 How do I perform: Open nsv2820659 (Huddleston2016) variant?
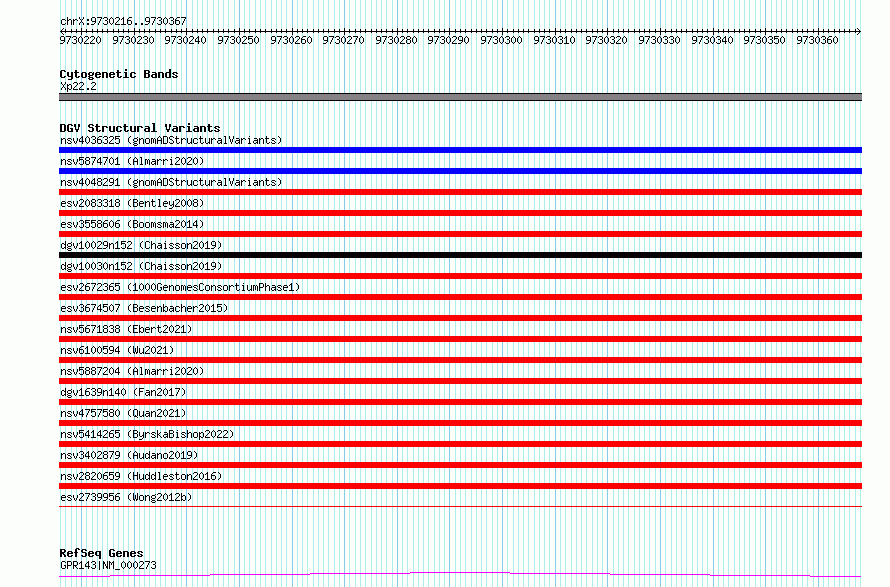[x=141, y=476]
